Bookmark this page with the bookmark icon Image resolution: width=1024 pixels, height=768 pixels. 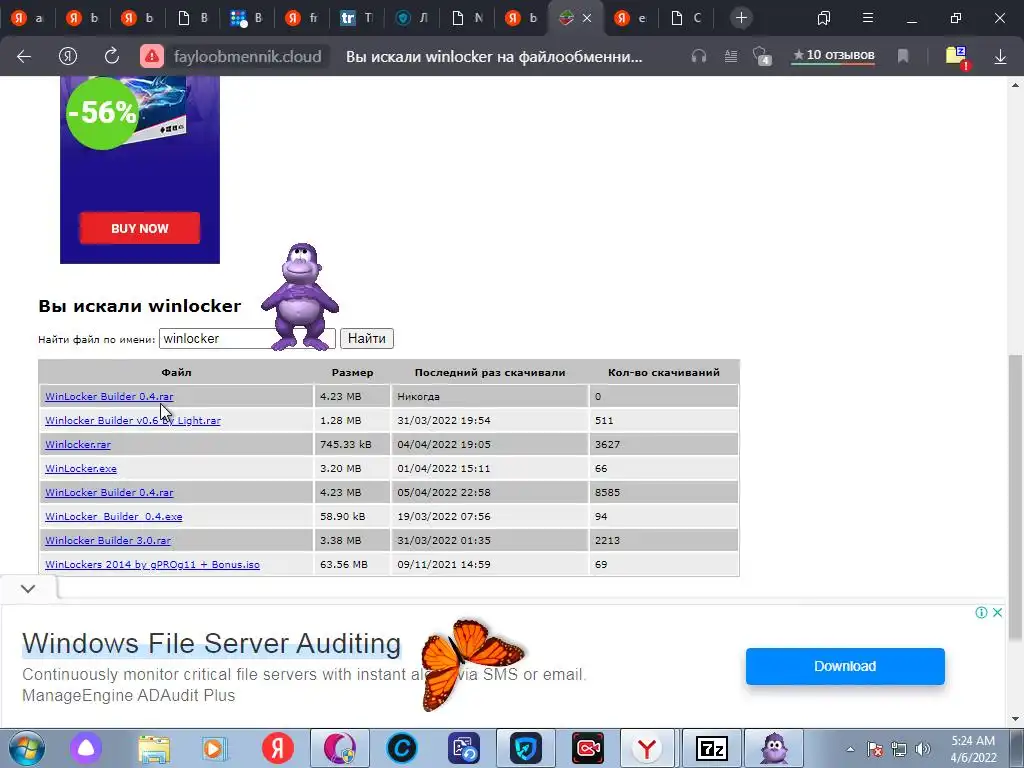(903, 57)
